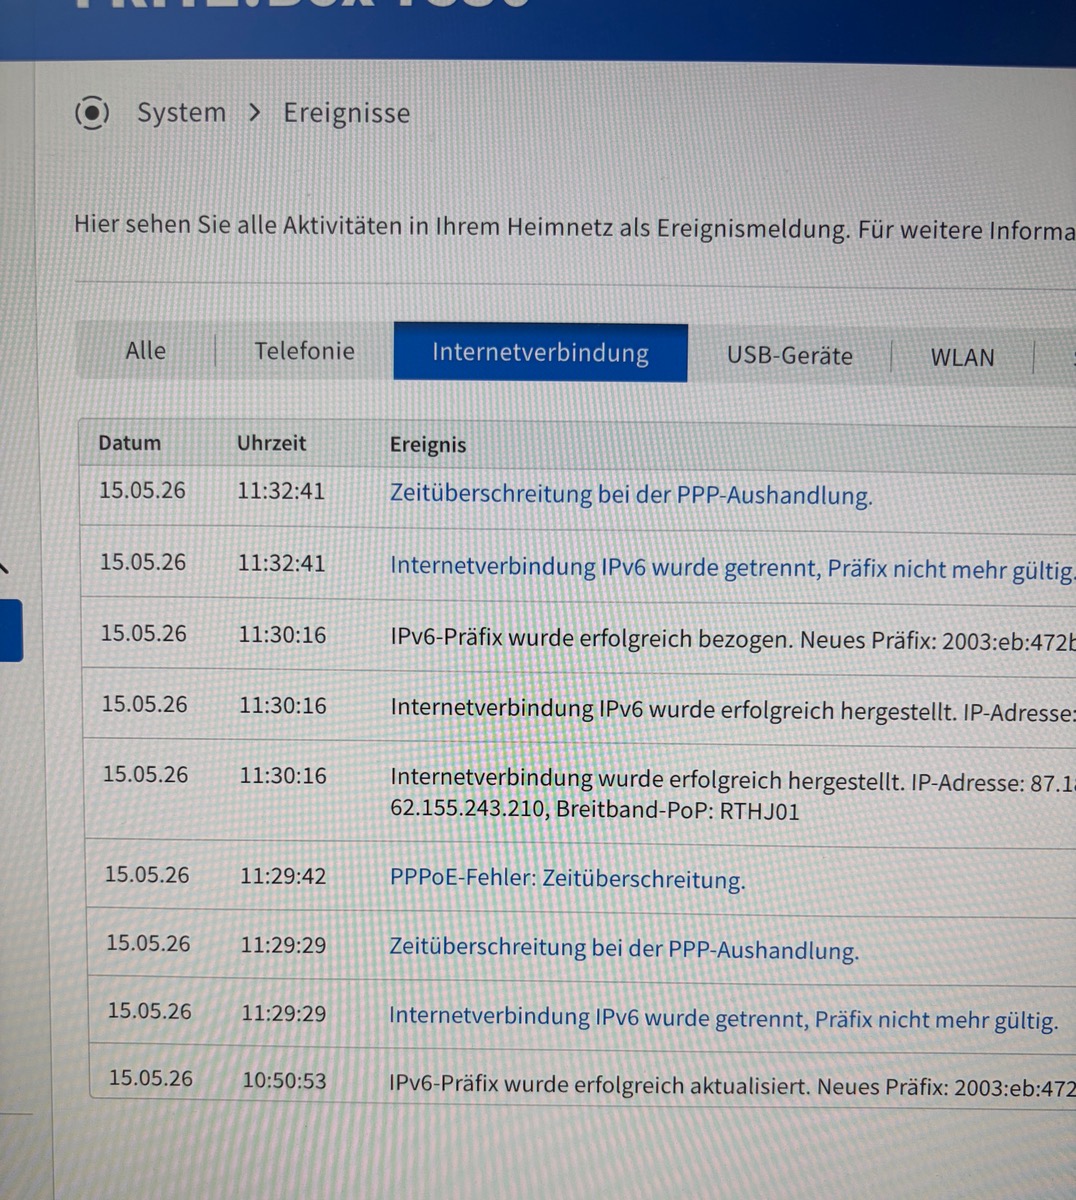This screenshot has height=1200, width=1076.
Task: Click the System breadcrumb icon
Action: 91,112
